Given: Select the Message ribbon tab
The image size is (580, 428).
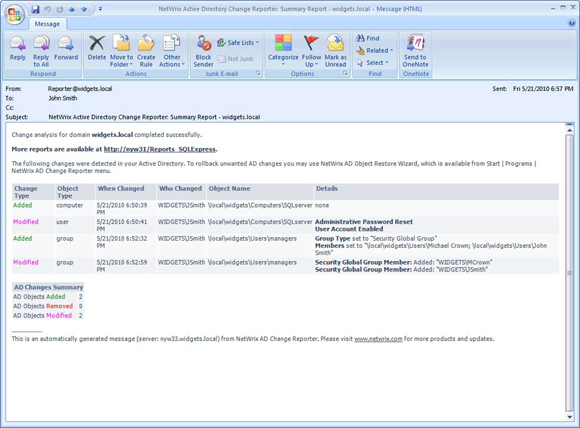Looking at the screenshot, I should (47, 24).
